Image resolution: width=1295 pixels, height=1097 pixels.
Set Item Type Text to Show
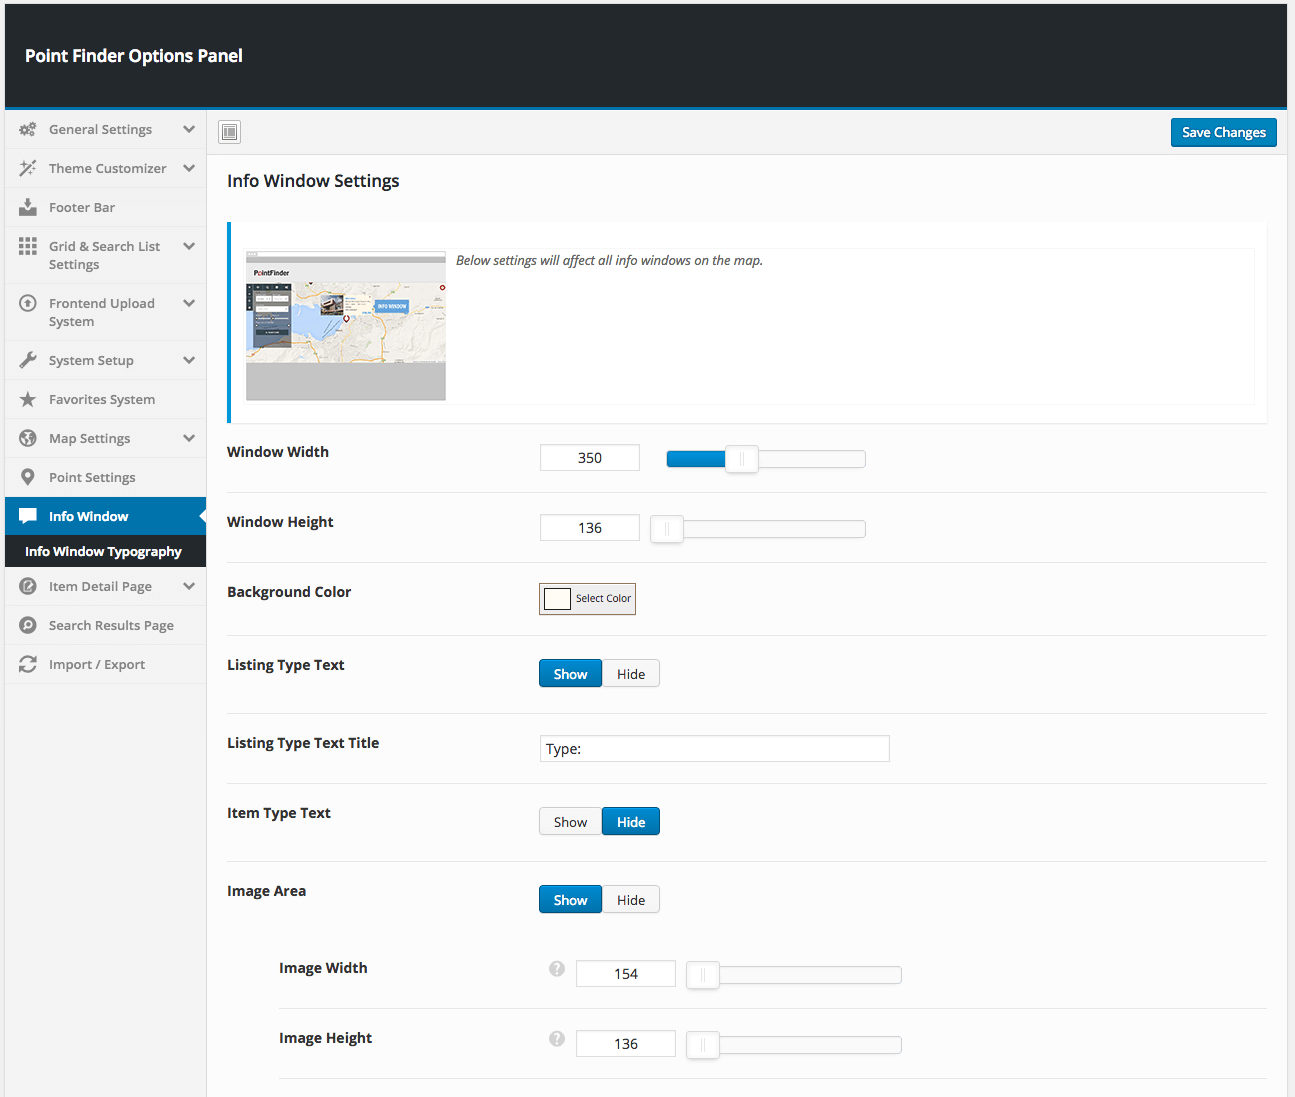570,822
